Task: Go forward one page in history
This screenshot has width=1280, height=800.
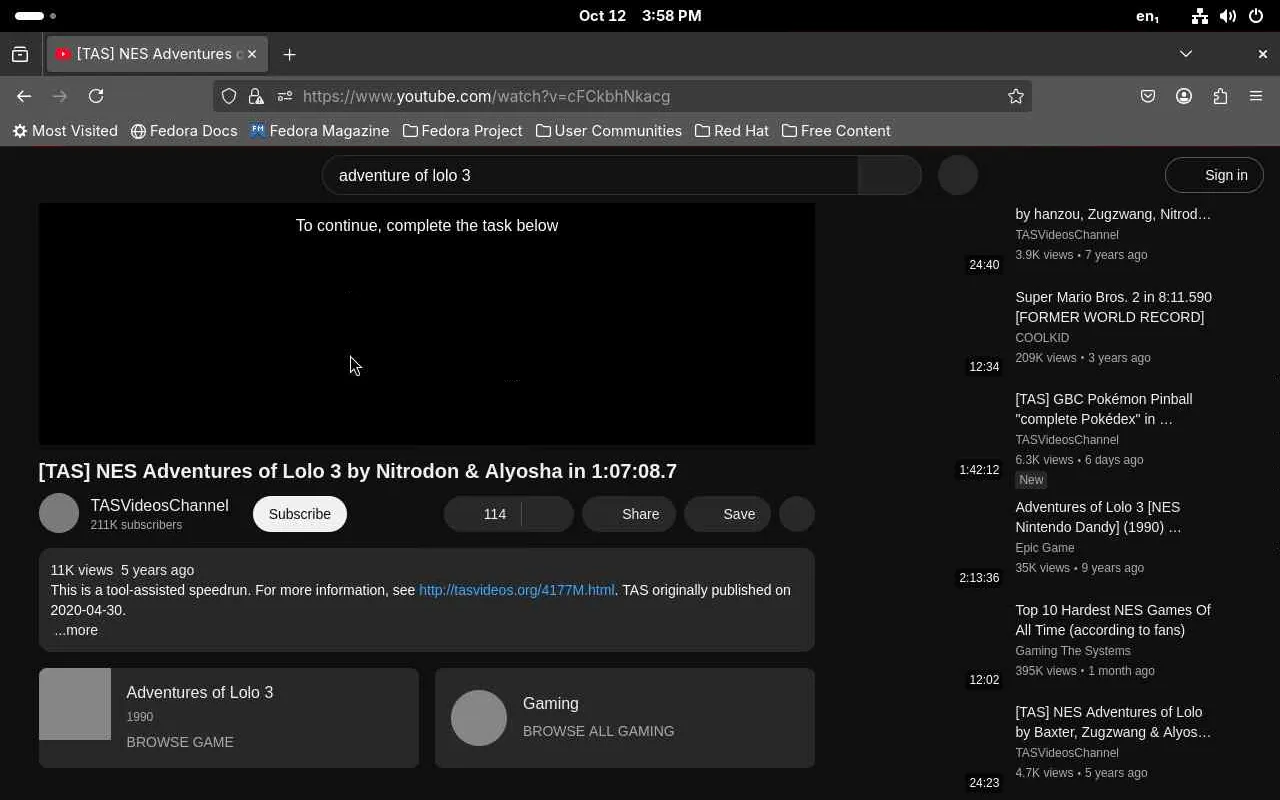Action: [x=60, y=96]
